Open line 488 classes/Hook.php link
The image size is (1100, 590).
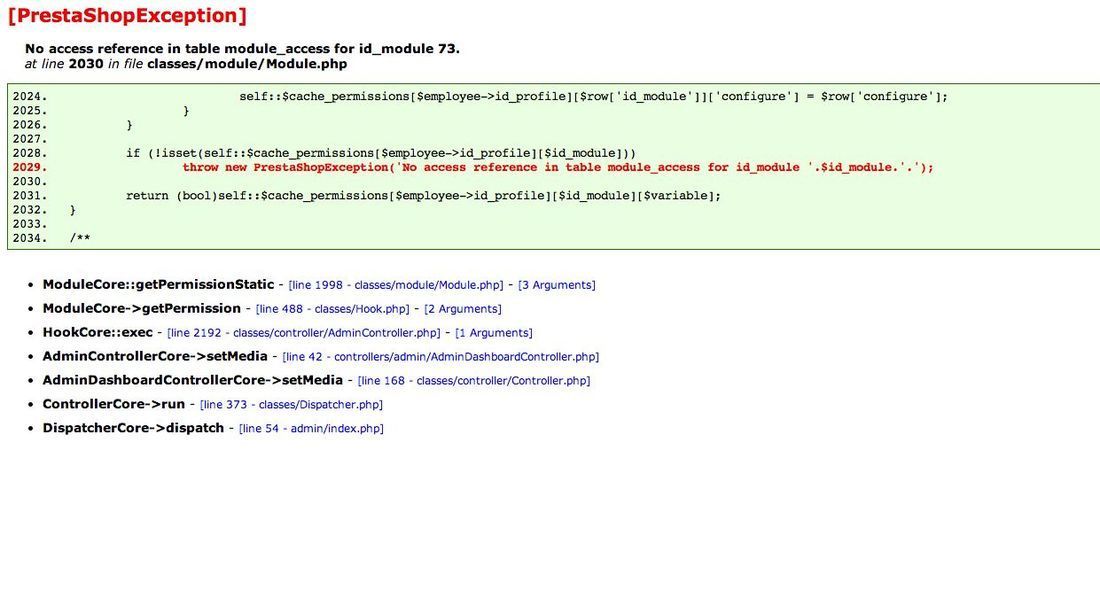333,309
